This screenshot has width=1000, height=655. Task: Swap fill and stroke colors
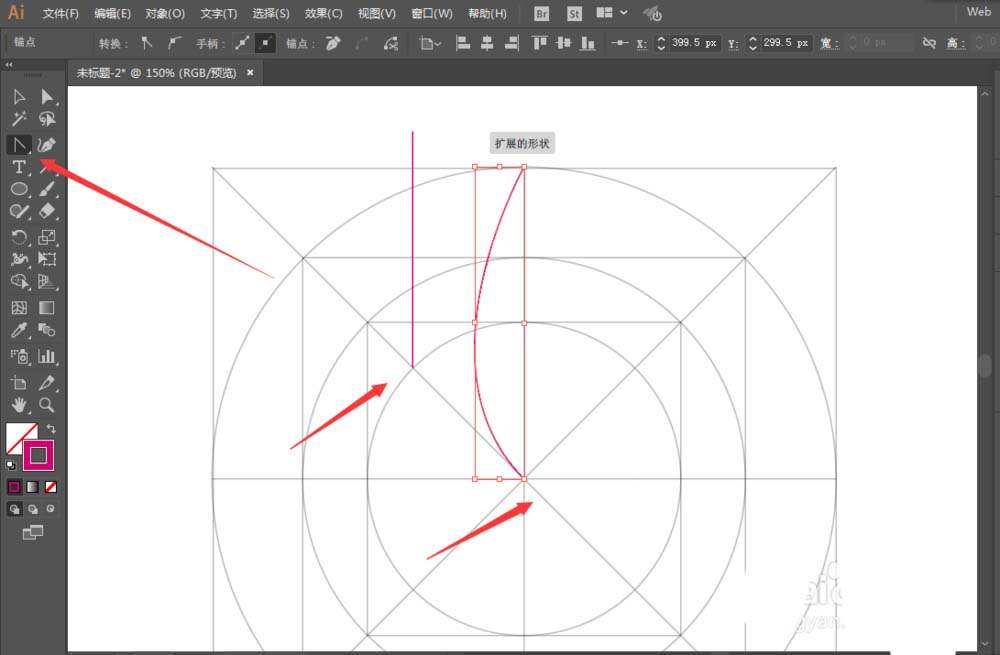51,429
